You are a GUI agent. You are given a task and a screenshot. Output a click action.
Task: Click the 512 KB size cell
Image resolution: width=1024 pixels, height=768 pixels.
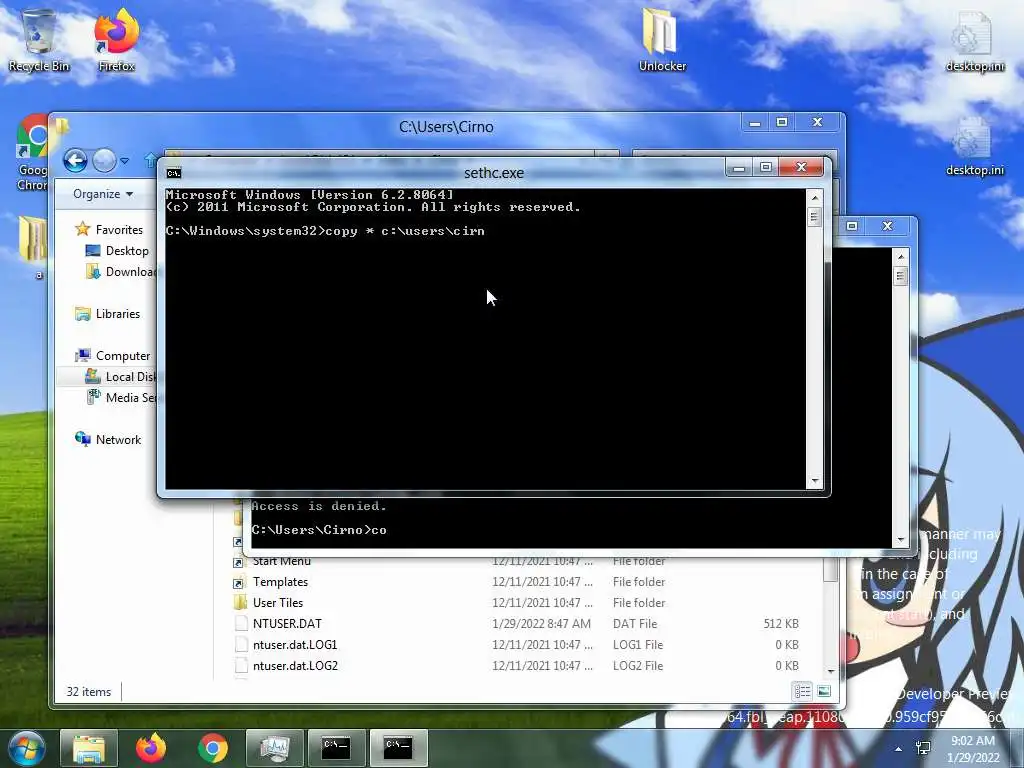coord(781,624)
